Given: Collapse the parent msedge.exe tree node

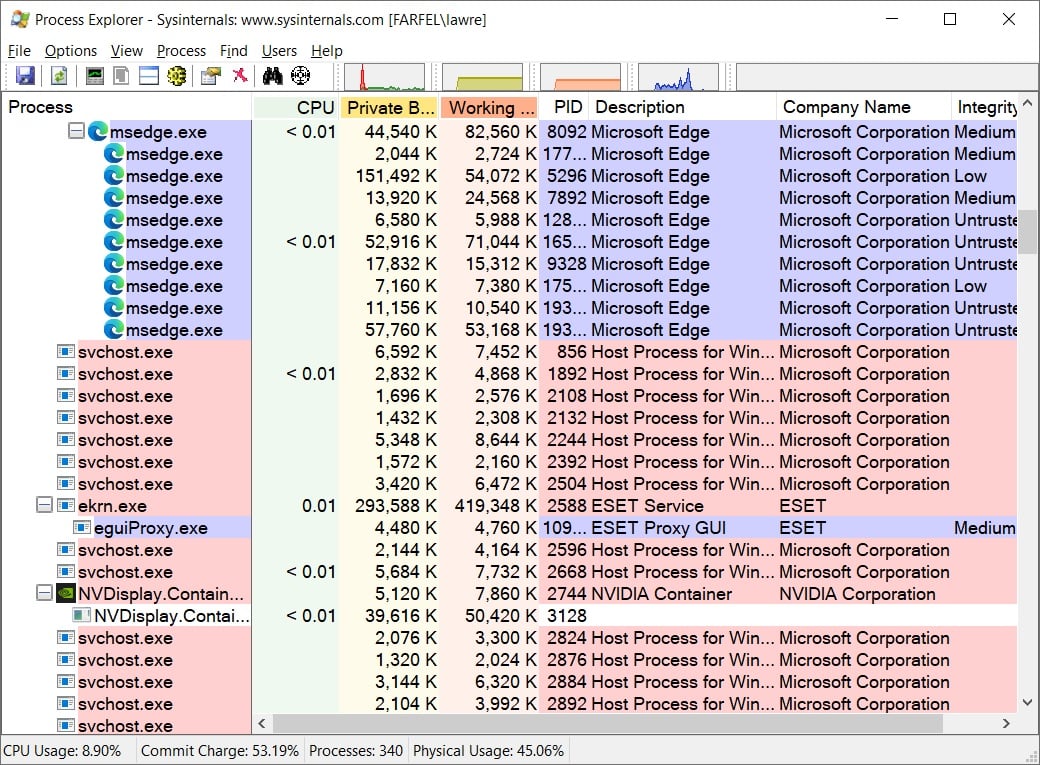Looking at the screenshot, I should (76, 131).
